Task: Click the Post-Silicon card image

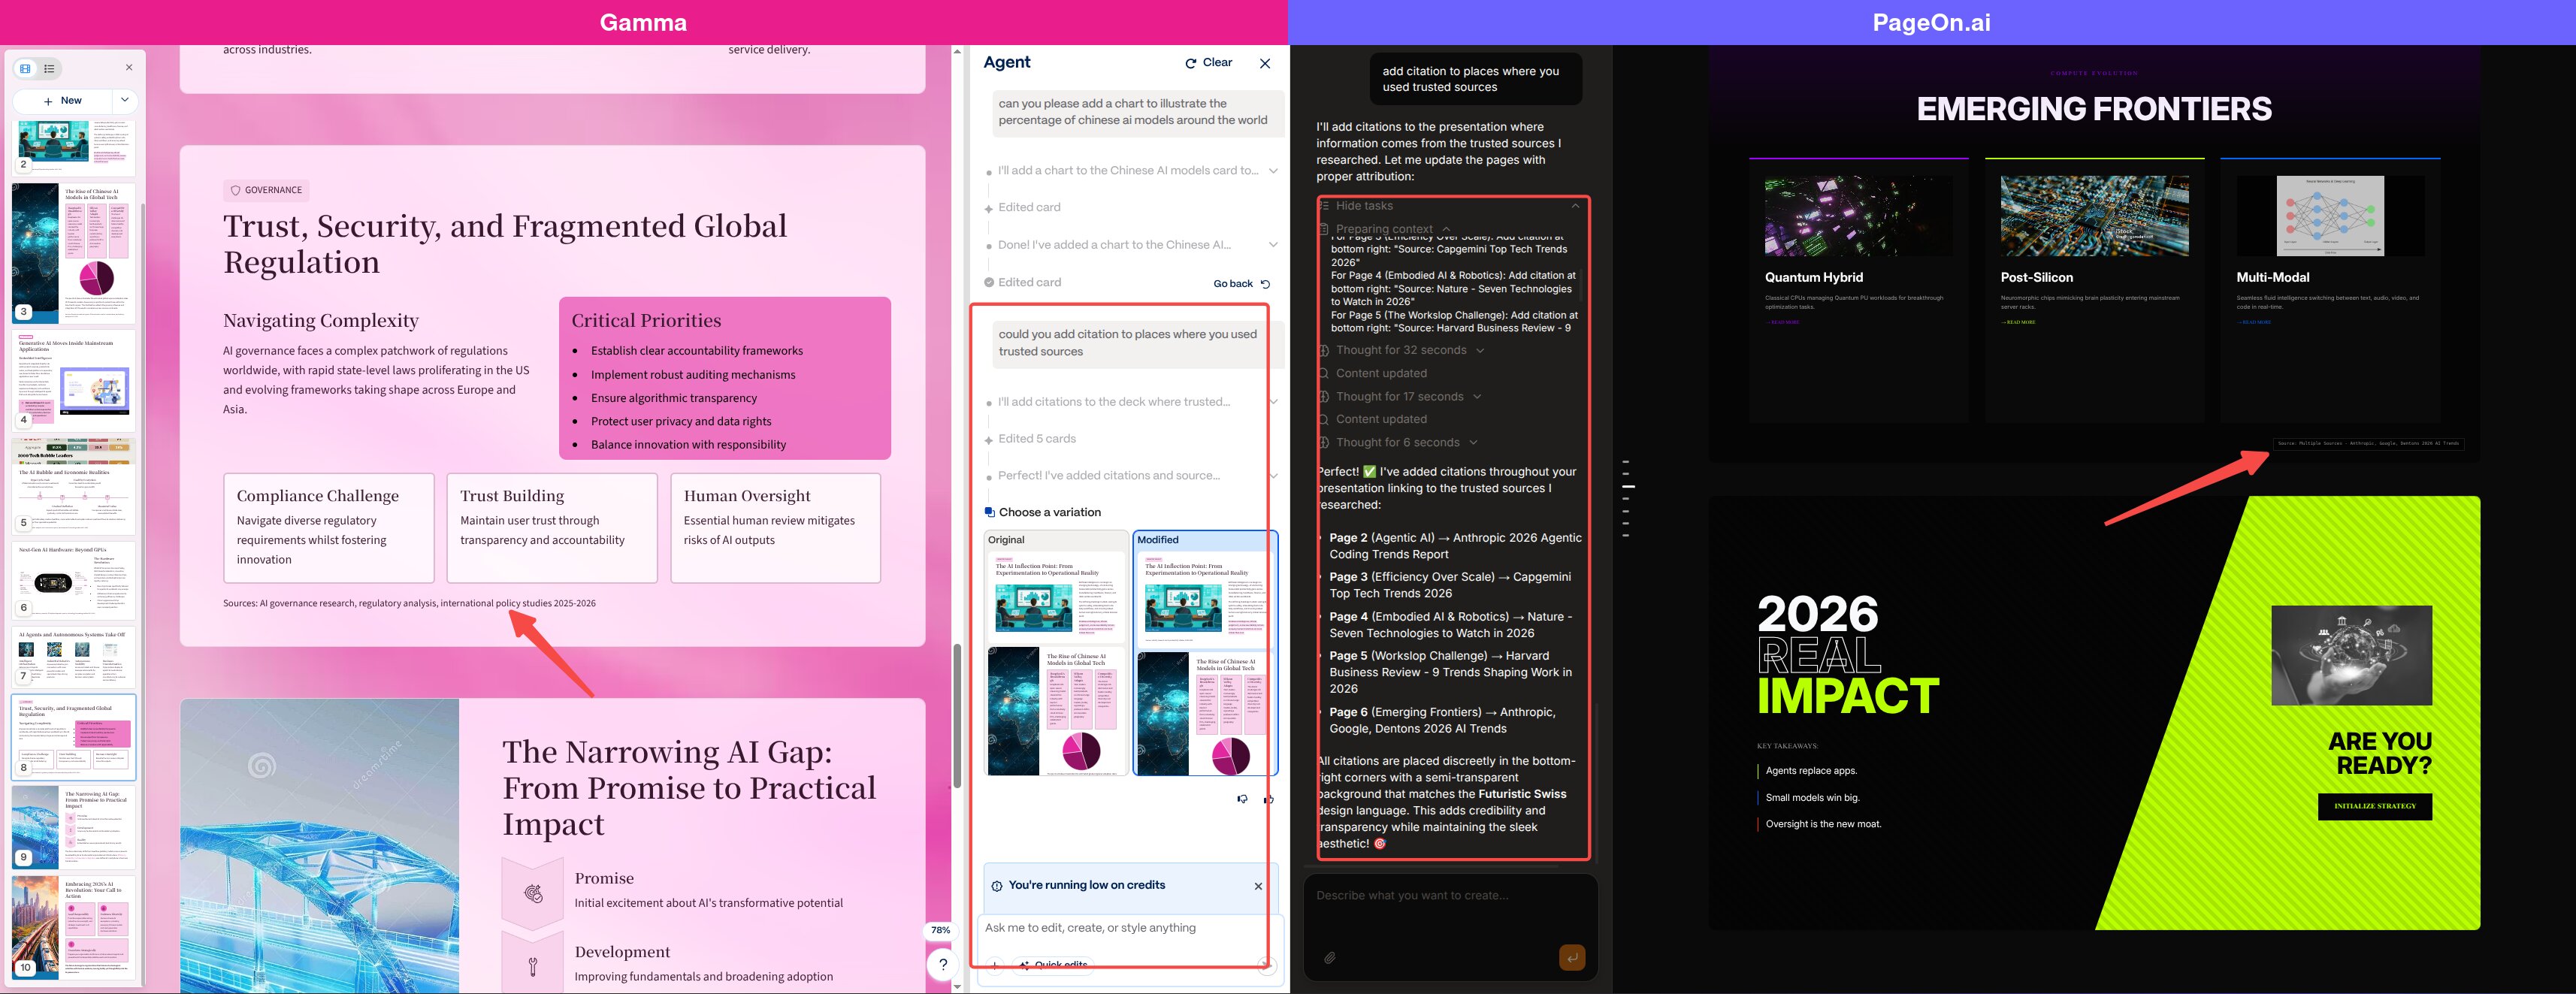Action: (2094, 216)
